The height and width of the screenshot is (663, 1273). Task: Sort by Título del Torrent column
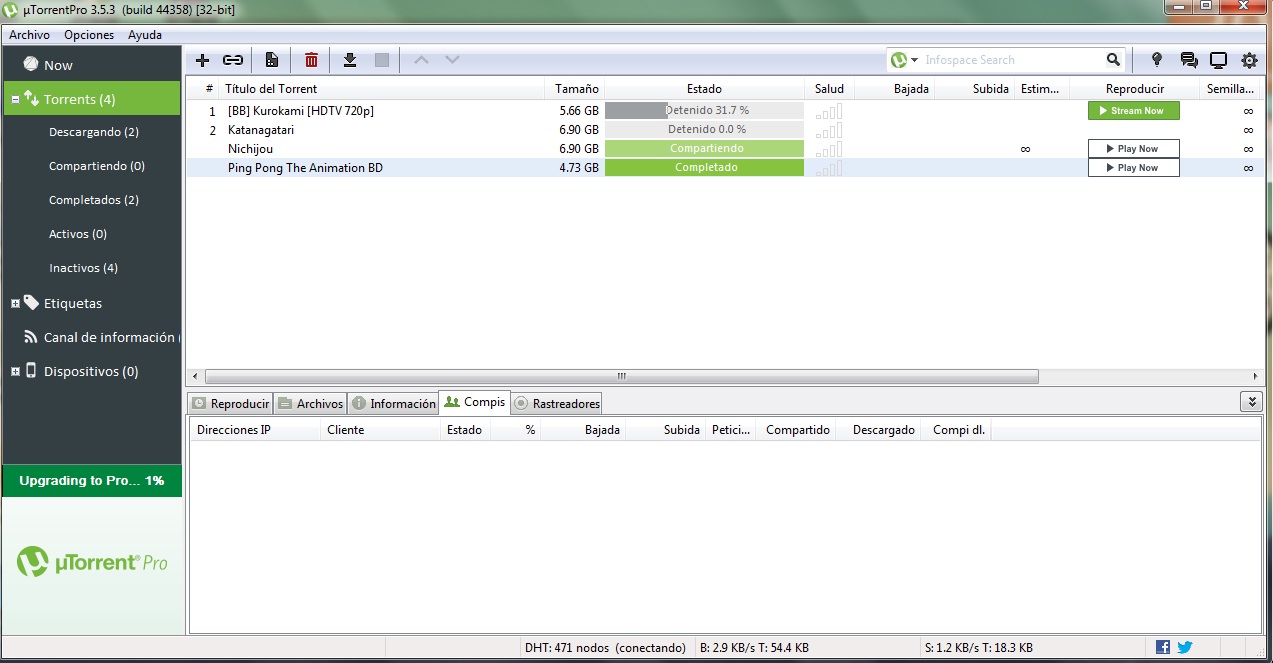click(380, 89)
